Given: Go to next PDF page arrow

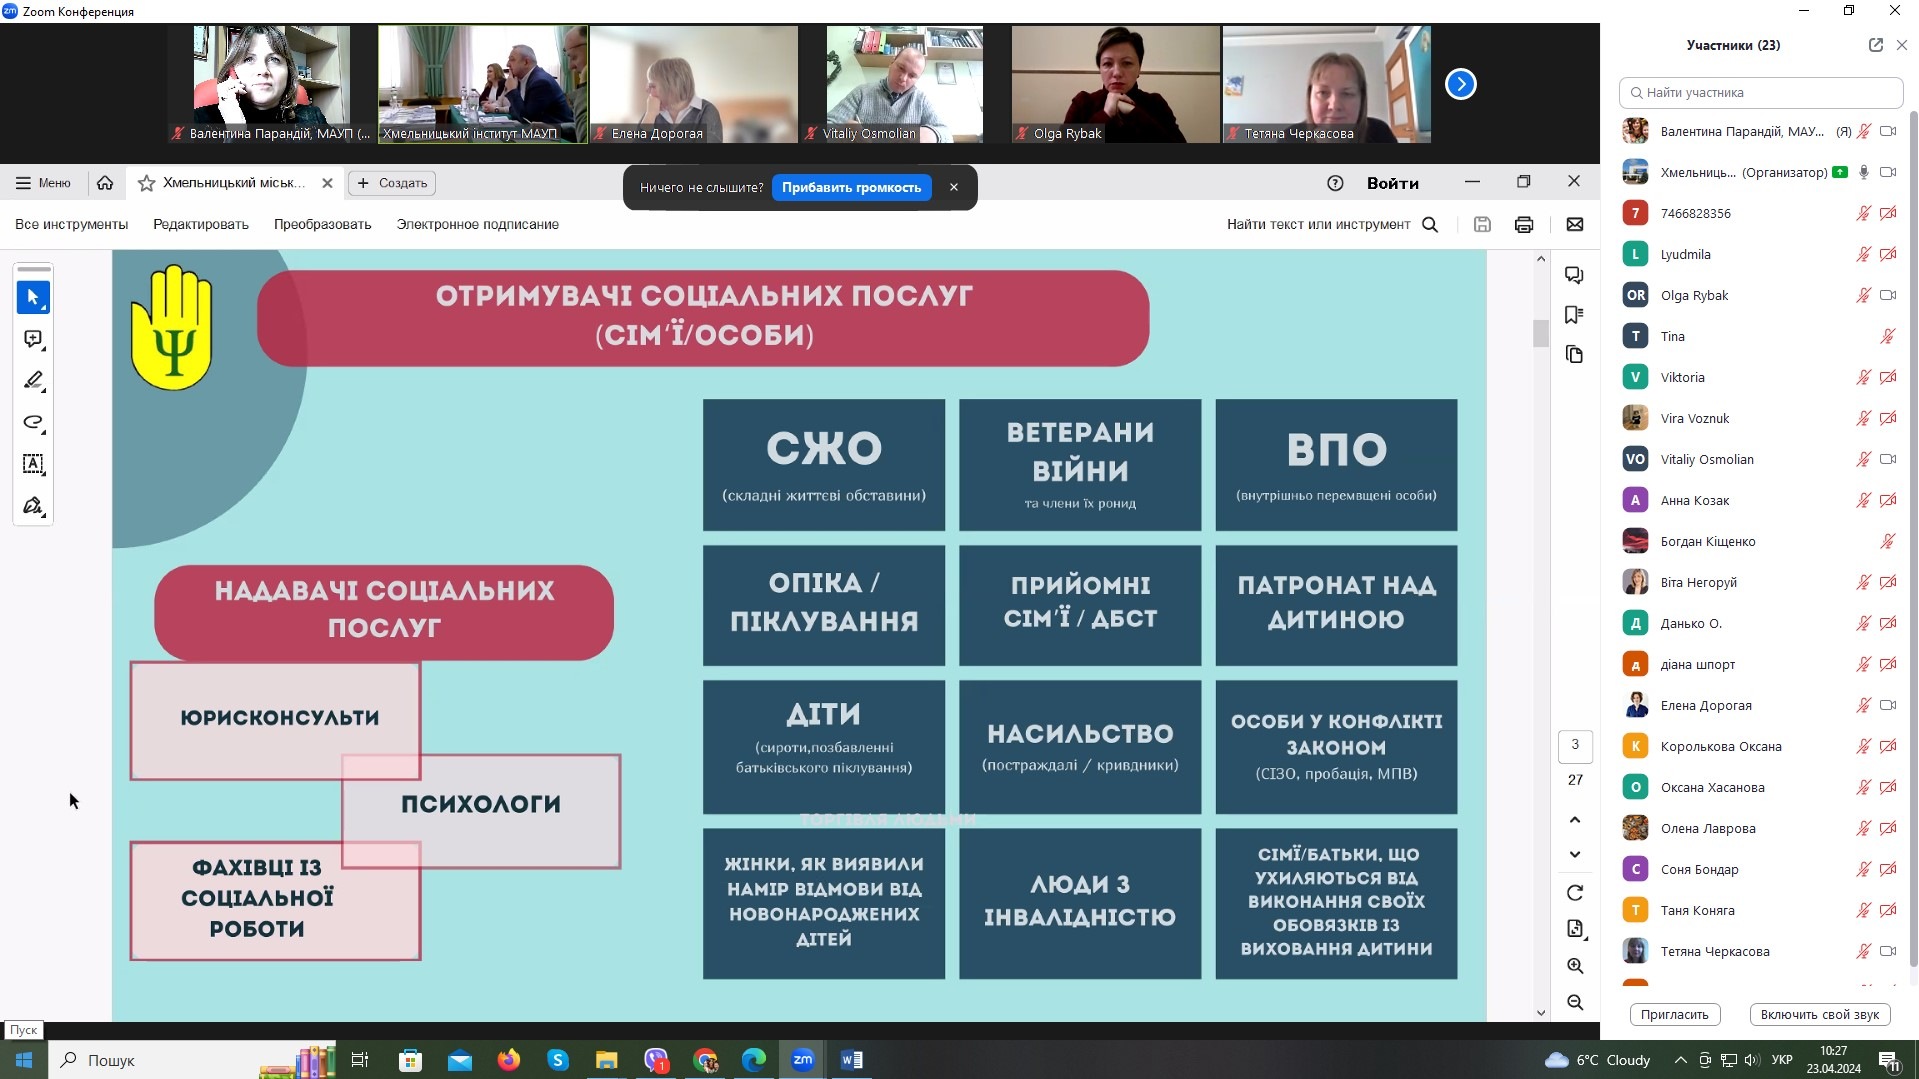Looking at the screenshot, I should pyautogui.click(x=1575, y=855).
